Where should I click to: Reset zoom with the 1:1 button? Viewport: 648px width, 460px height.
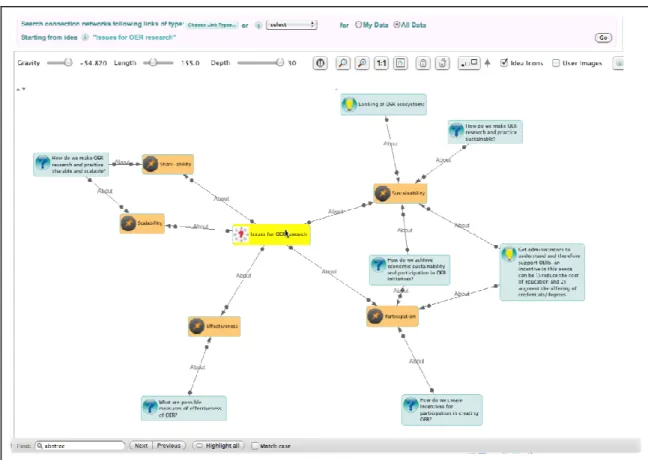click(381, 63)
